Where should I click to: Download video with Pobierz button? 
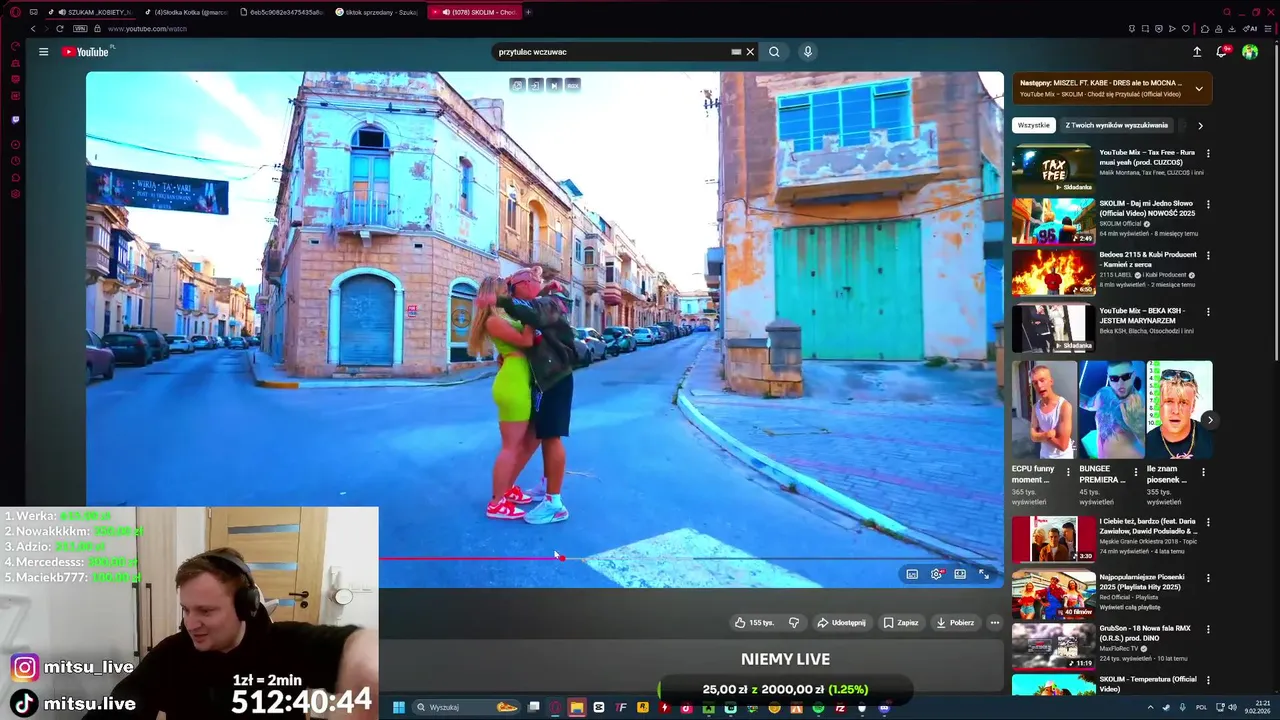coord(955,622)
